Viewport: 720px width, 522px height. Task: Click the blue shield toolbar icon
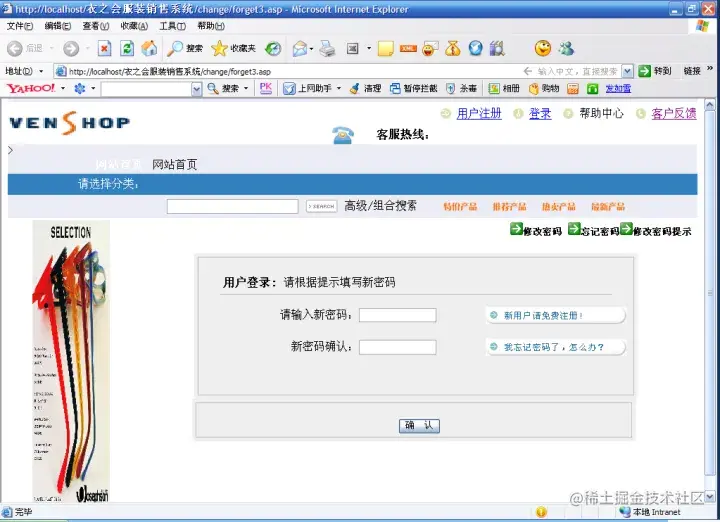pos(476,48)
